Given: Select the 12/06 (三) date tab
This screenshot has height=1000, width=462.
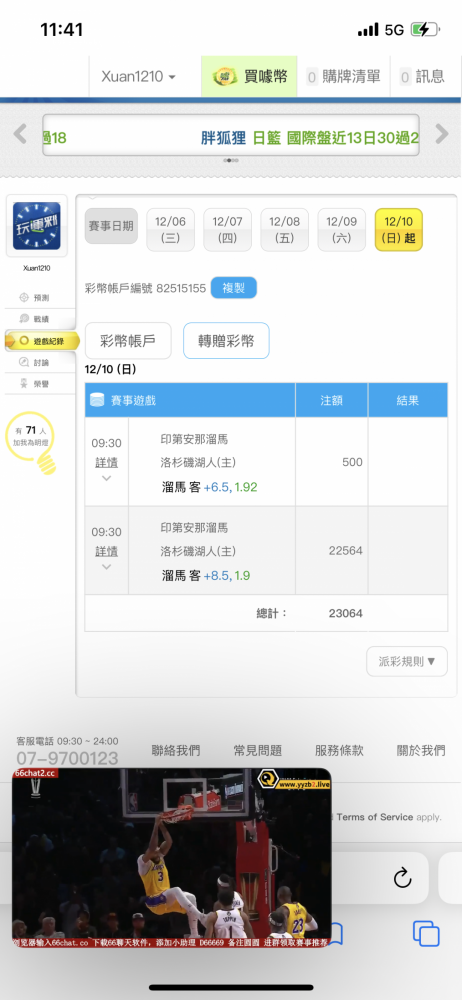Looking at the screenshot, I should [x=170, y=230].
